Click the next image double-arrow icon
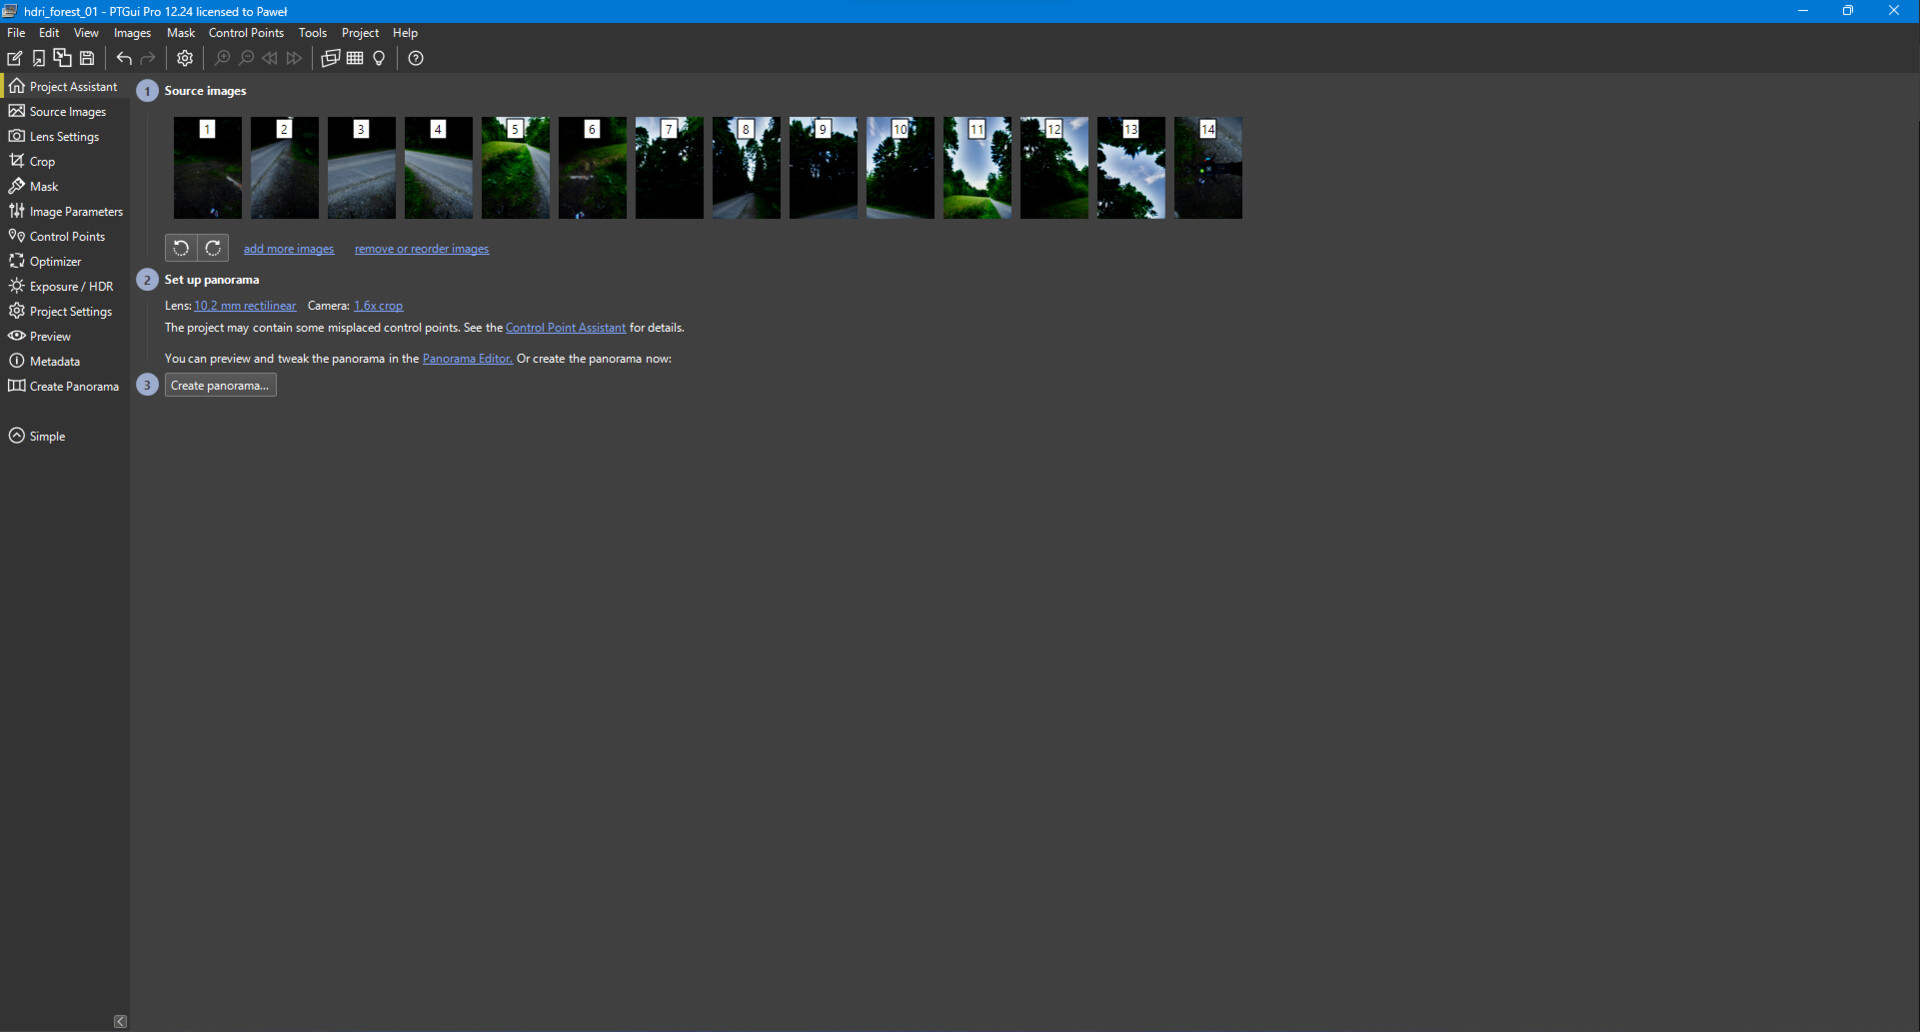The image size is (1920, 1032). [x=294, y=58]
